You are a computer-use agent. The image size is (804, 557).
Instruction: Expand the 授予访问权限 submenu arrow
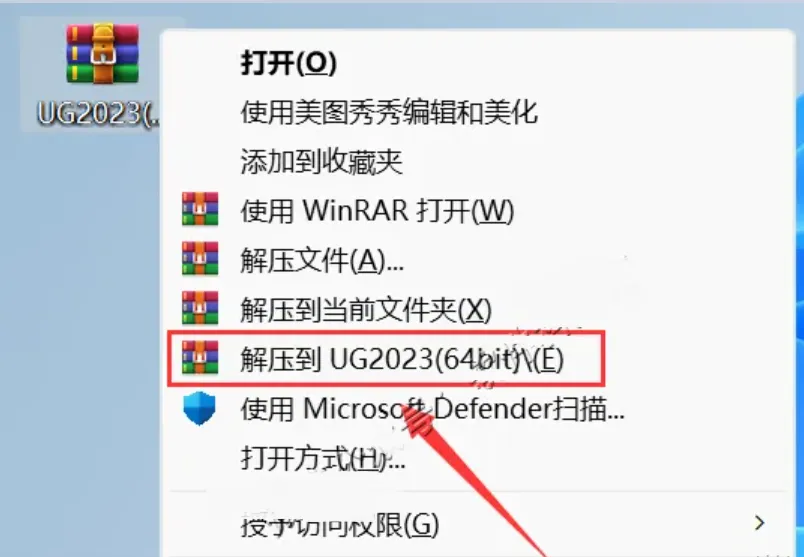[x=760, y=523]
